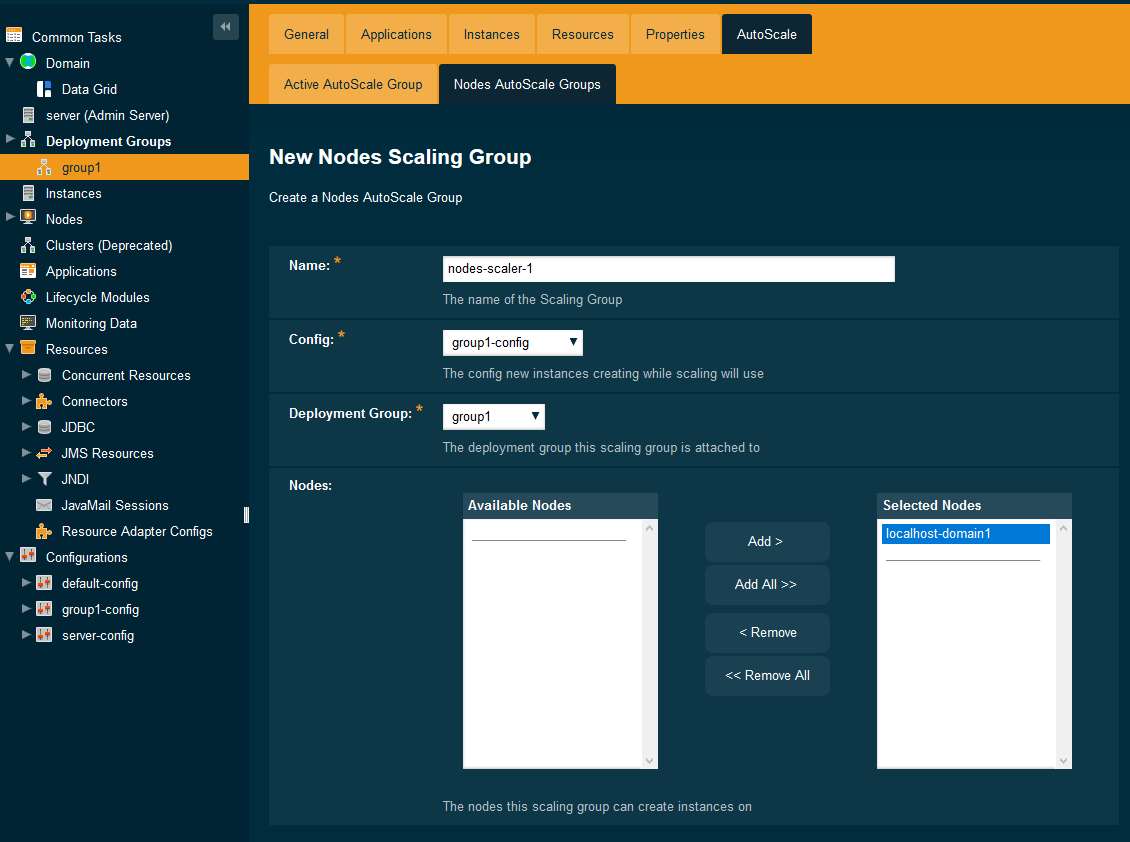
Task: Click the Data Grid icon
Action: coord(44,89)
